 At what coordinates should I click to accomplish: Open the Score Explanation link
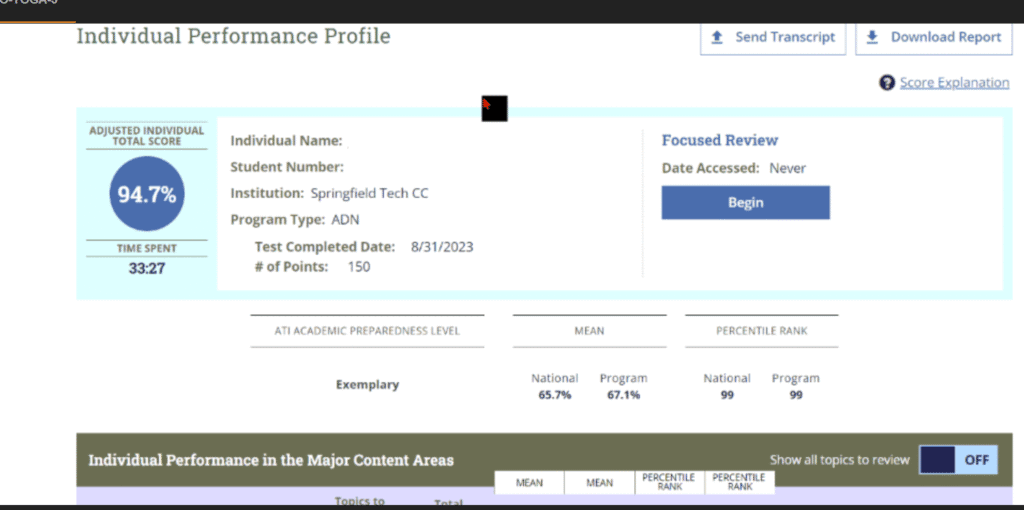[x=954, y=83]
